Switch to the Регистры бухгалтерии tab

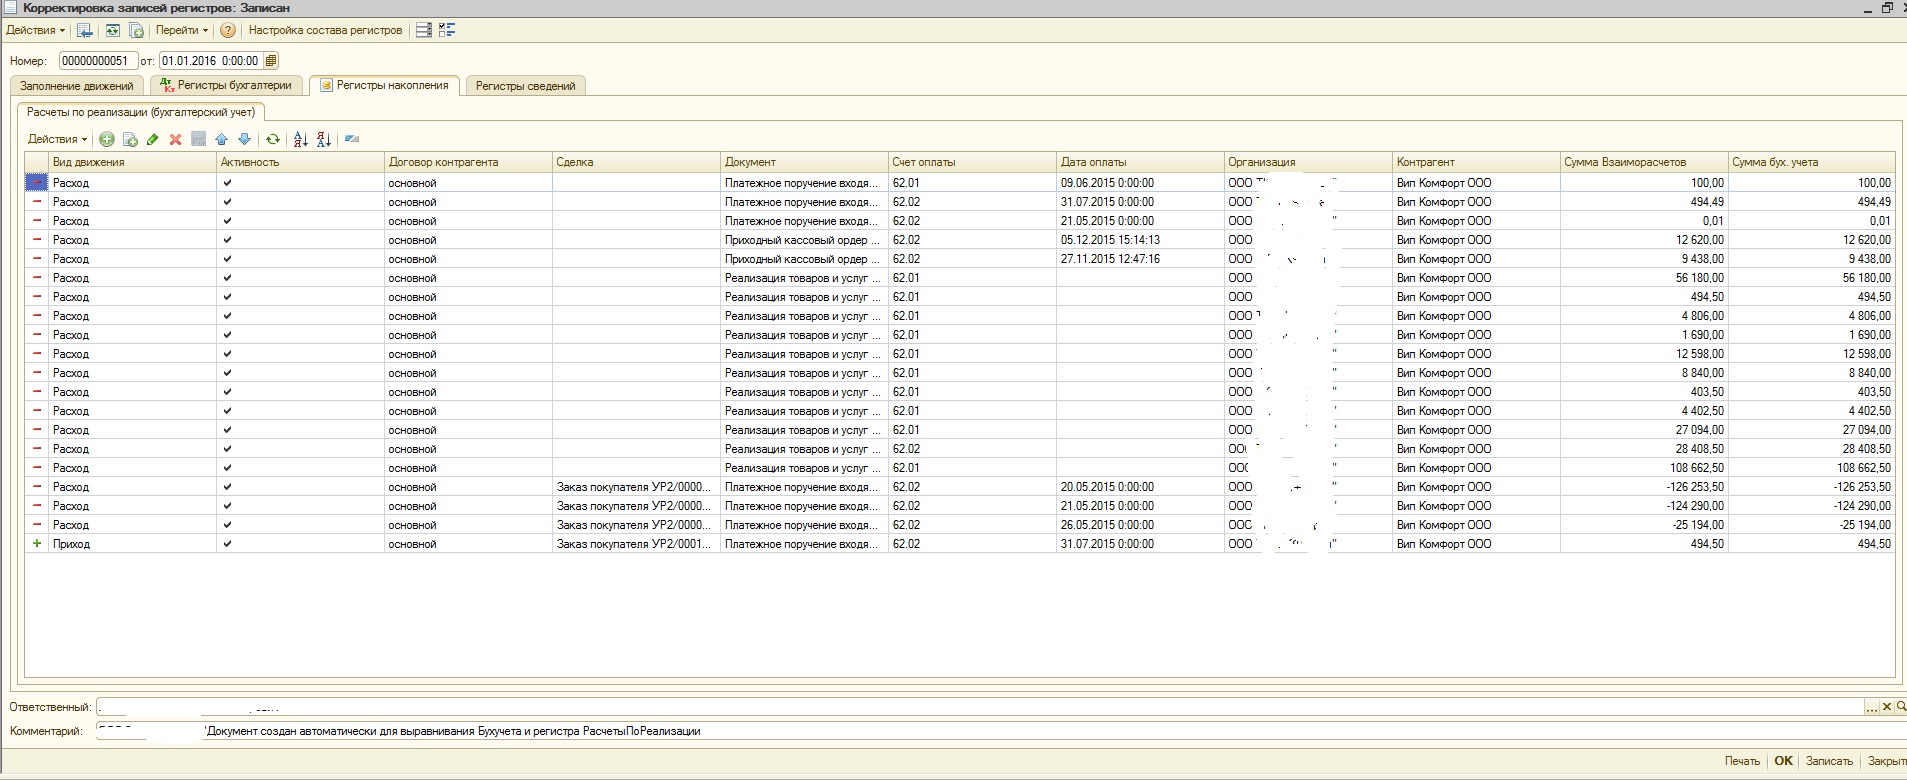[226, 86]
